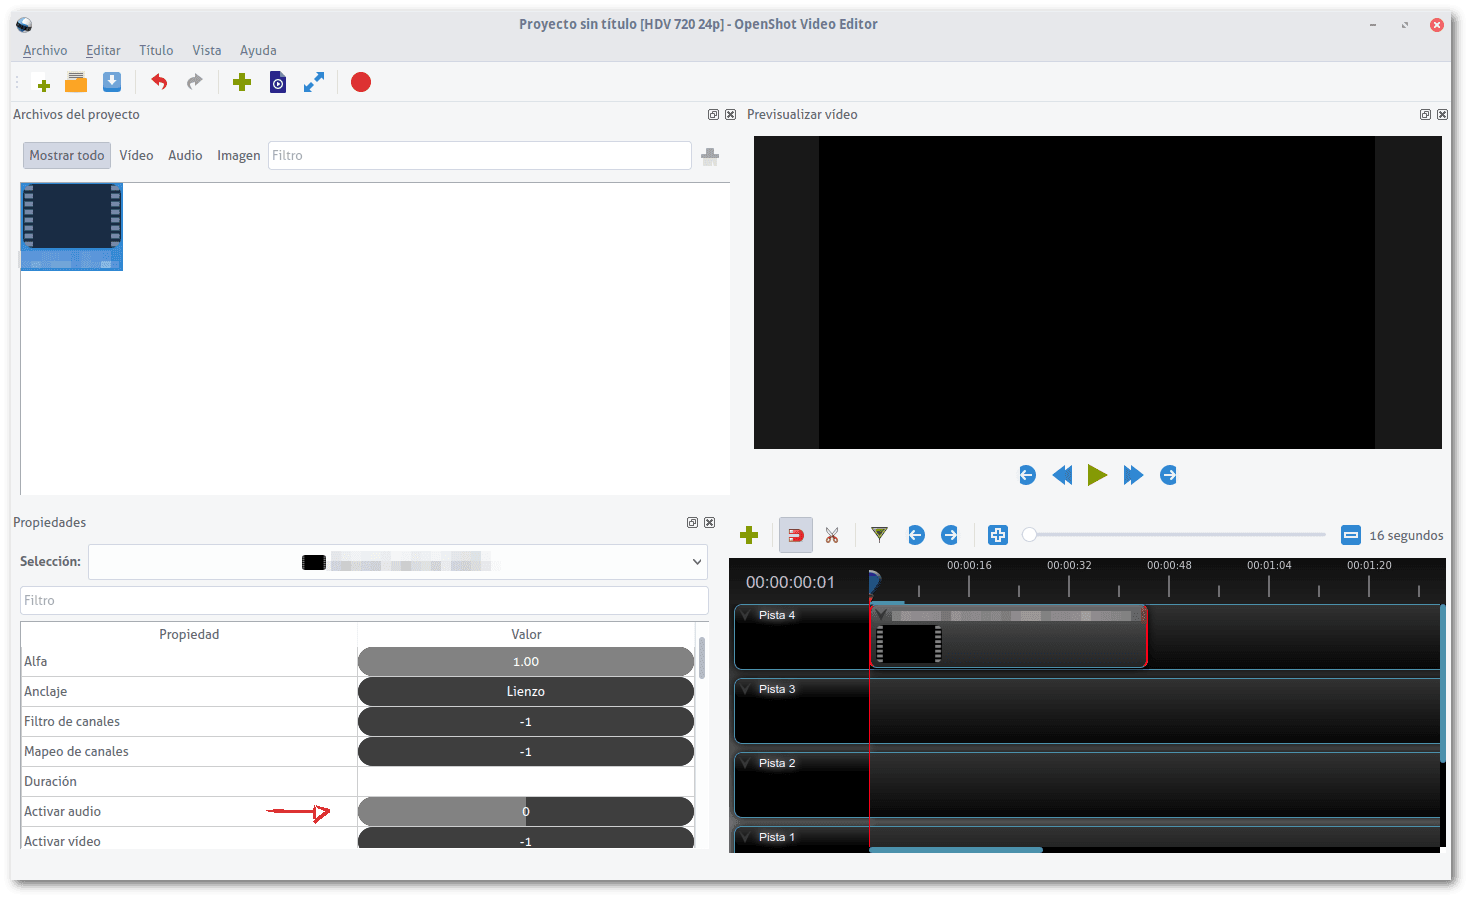
Task: Open the Import Files green plus icon
Action: tap(242, 82)
